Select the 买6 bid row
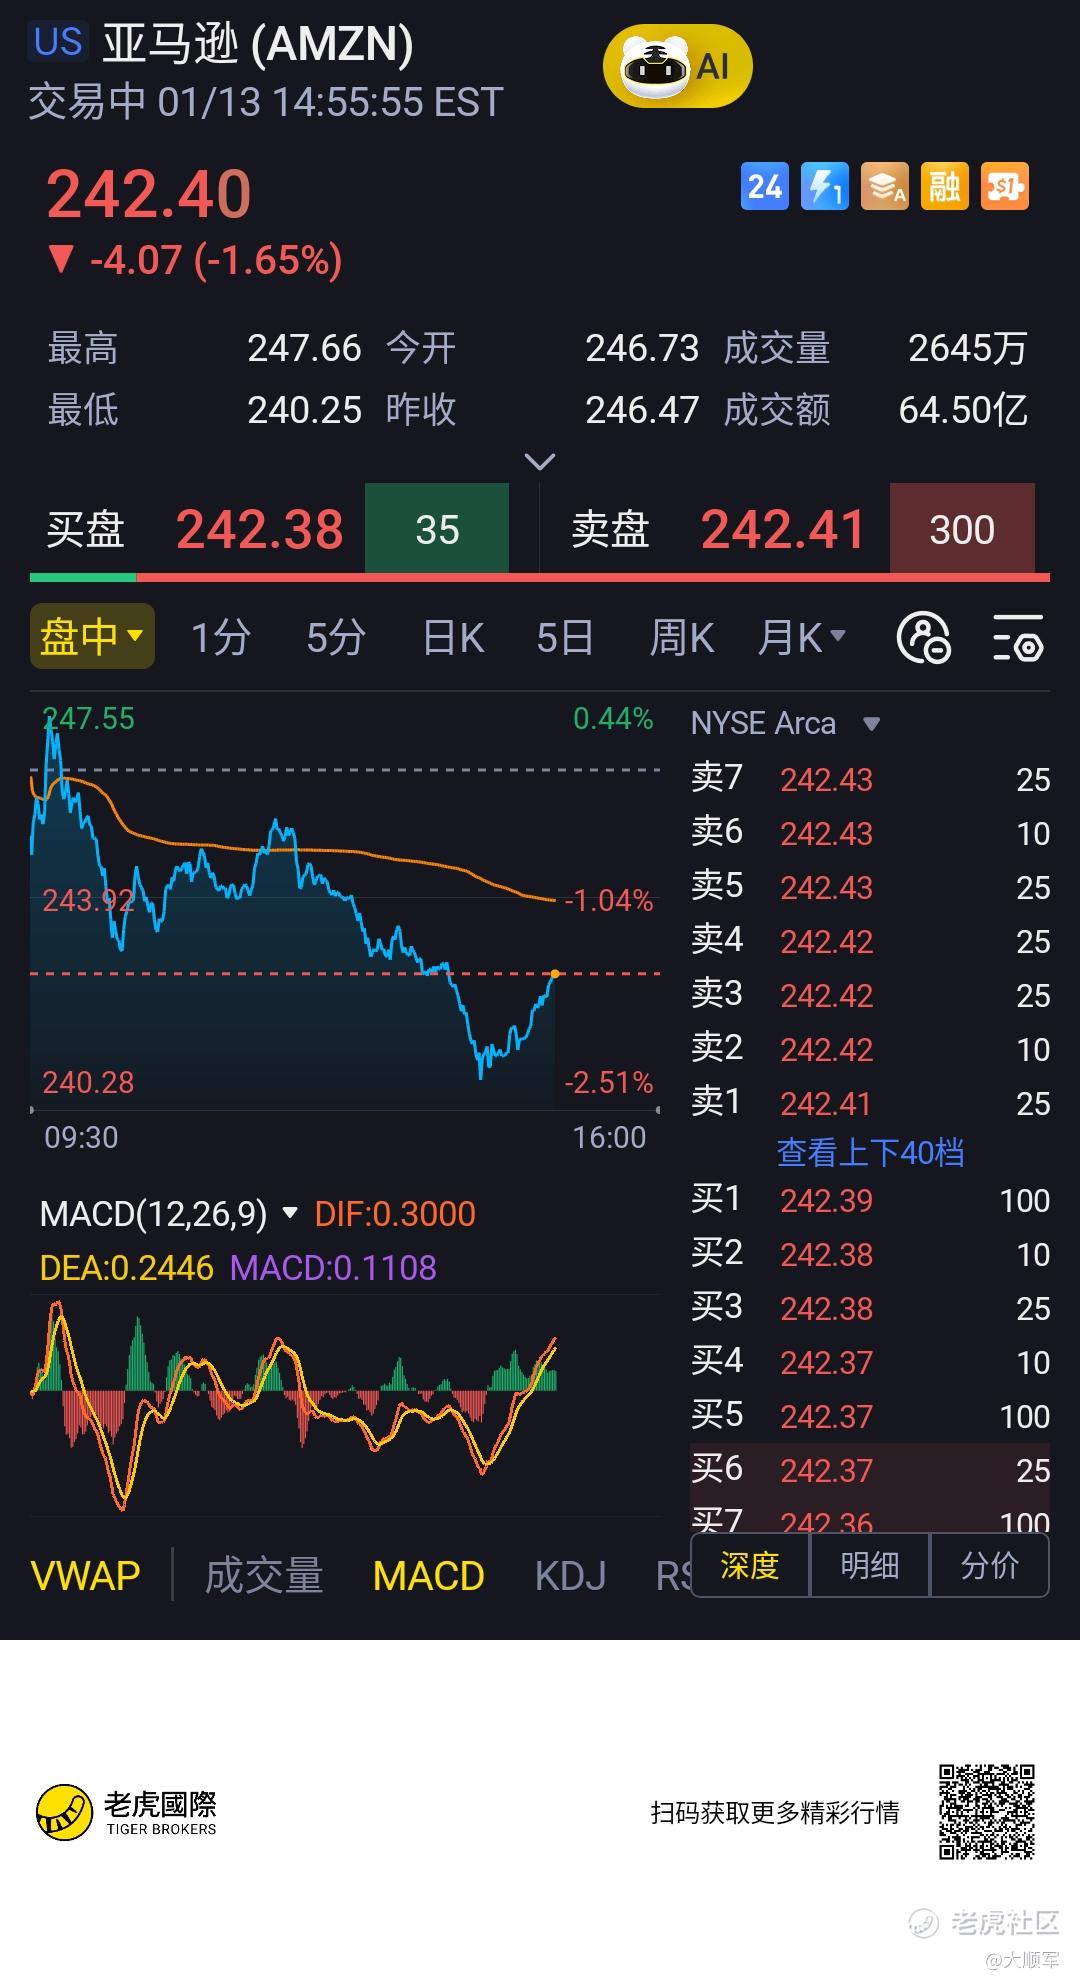Viewport: 1080px width, 1985px height. click(x=870, y=1470)
